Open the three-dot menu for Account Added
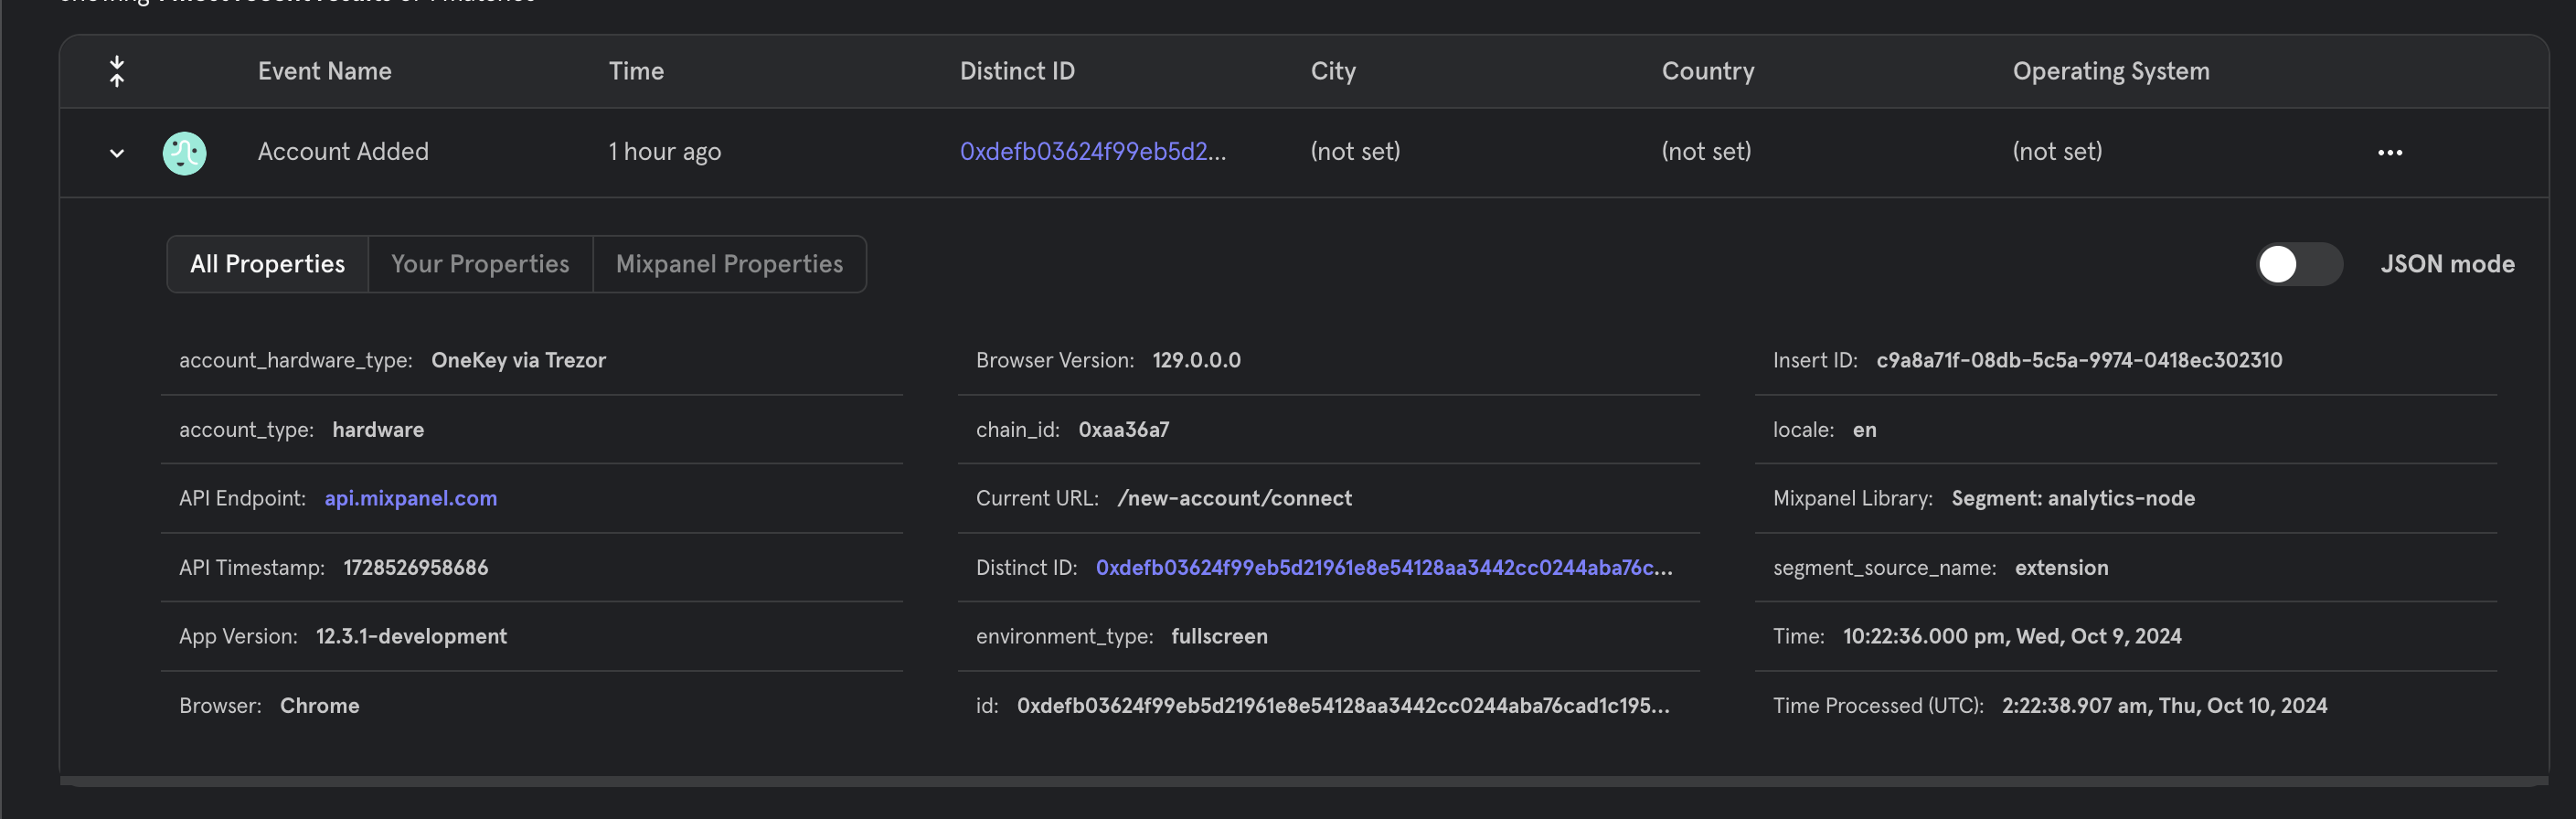 click(2390, 153)
